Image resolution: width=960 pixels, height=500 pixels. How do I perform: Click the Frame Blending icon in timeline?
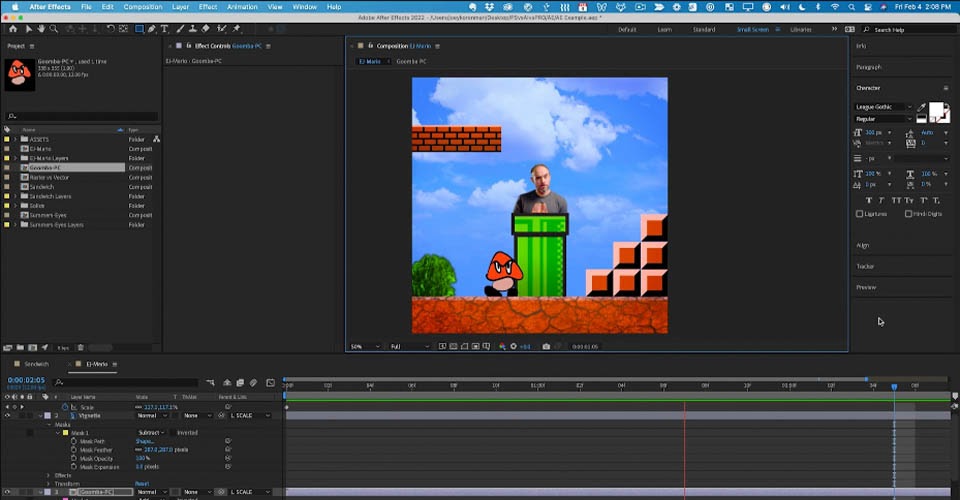pos(240,382)
